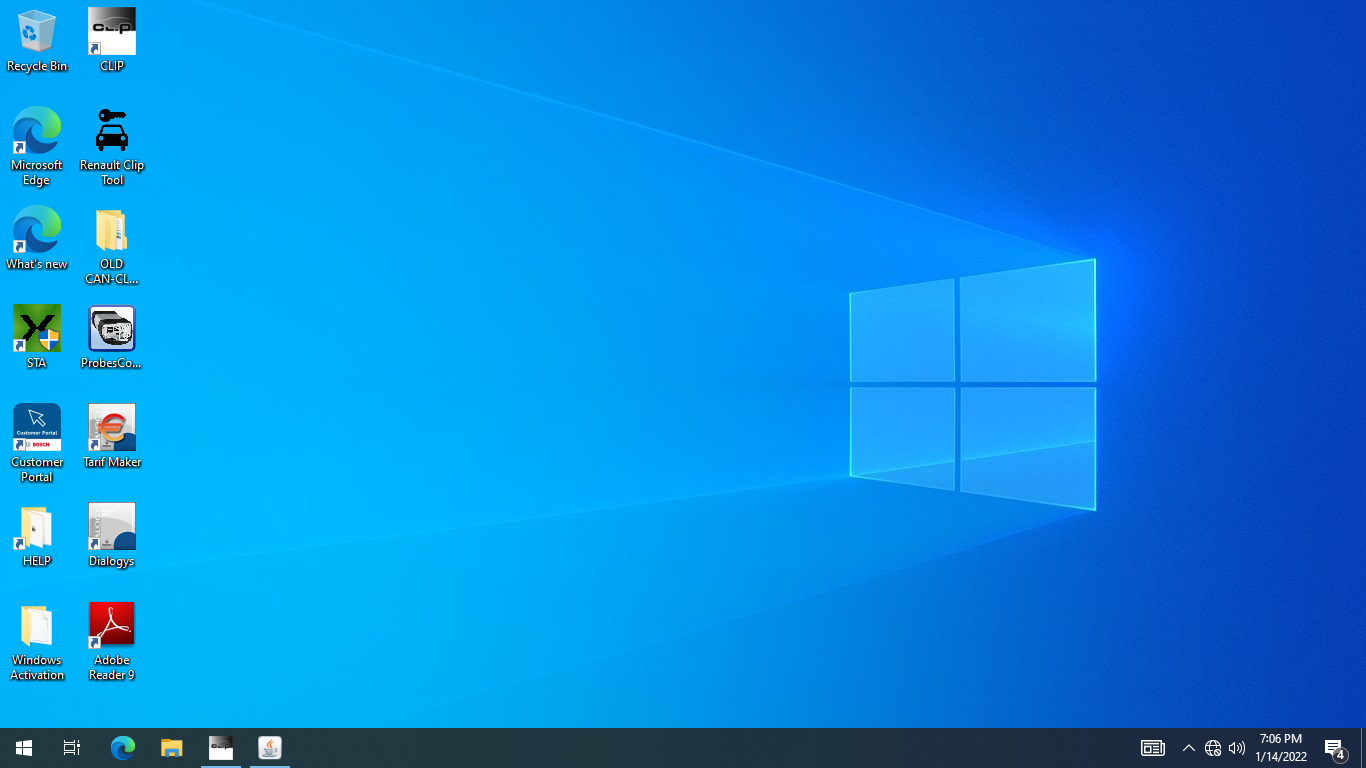Open Adobe Reader 9

click(x=111, y=623)
